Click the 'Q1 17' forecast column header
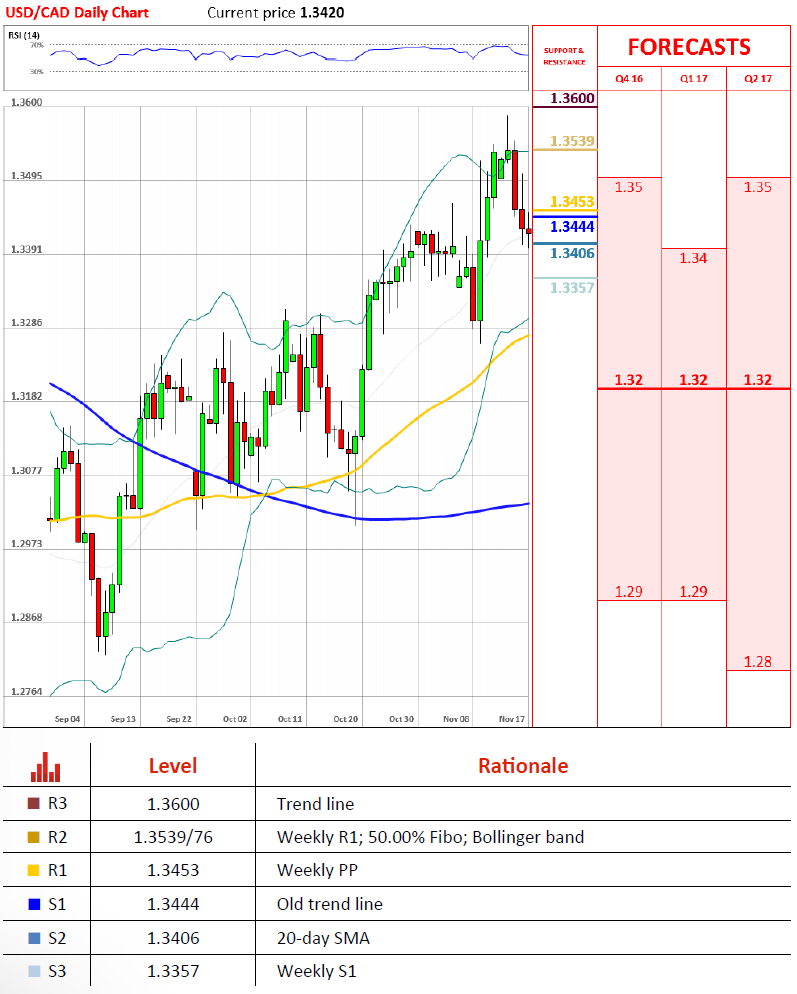This screenshot has height=994, width=797. click(x=694, y=79)
